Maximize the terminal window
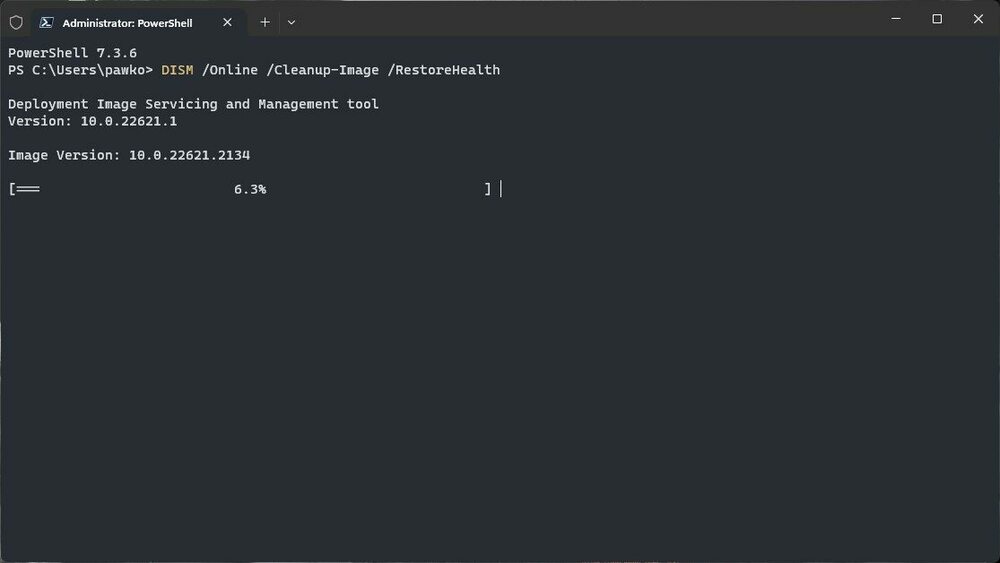The width and height of the screenshot is (1000, 563). tap(937, 19)
